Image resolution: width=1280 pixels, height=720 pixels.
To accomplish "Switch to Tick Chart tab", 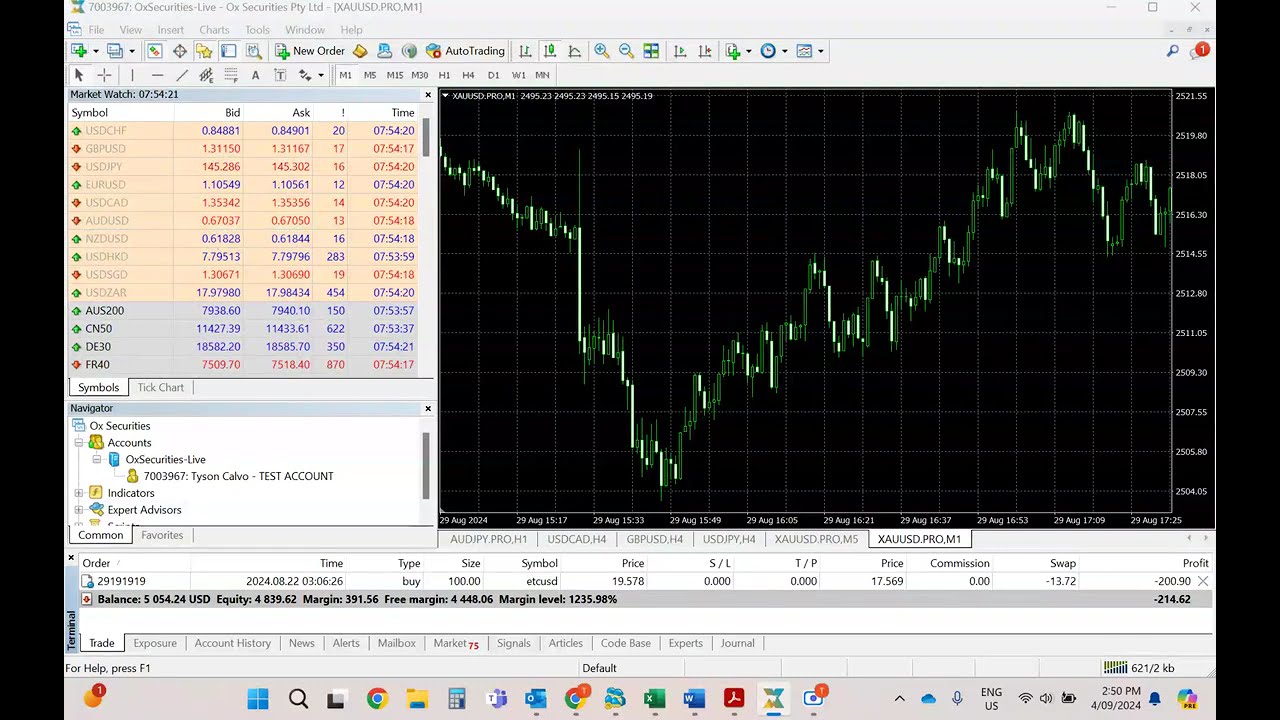I will [x=160, y=387].
